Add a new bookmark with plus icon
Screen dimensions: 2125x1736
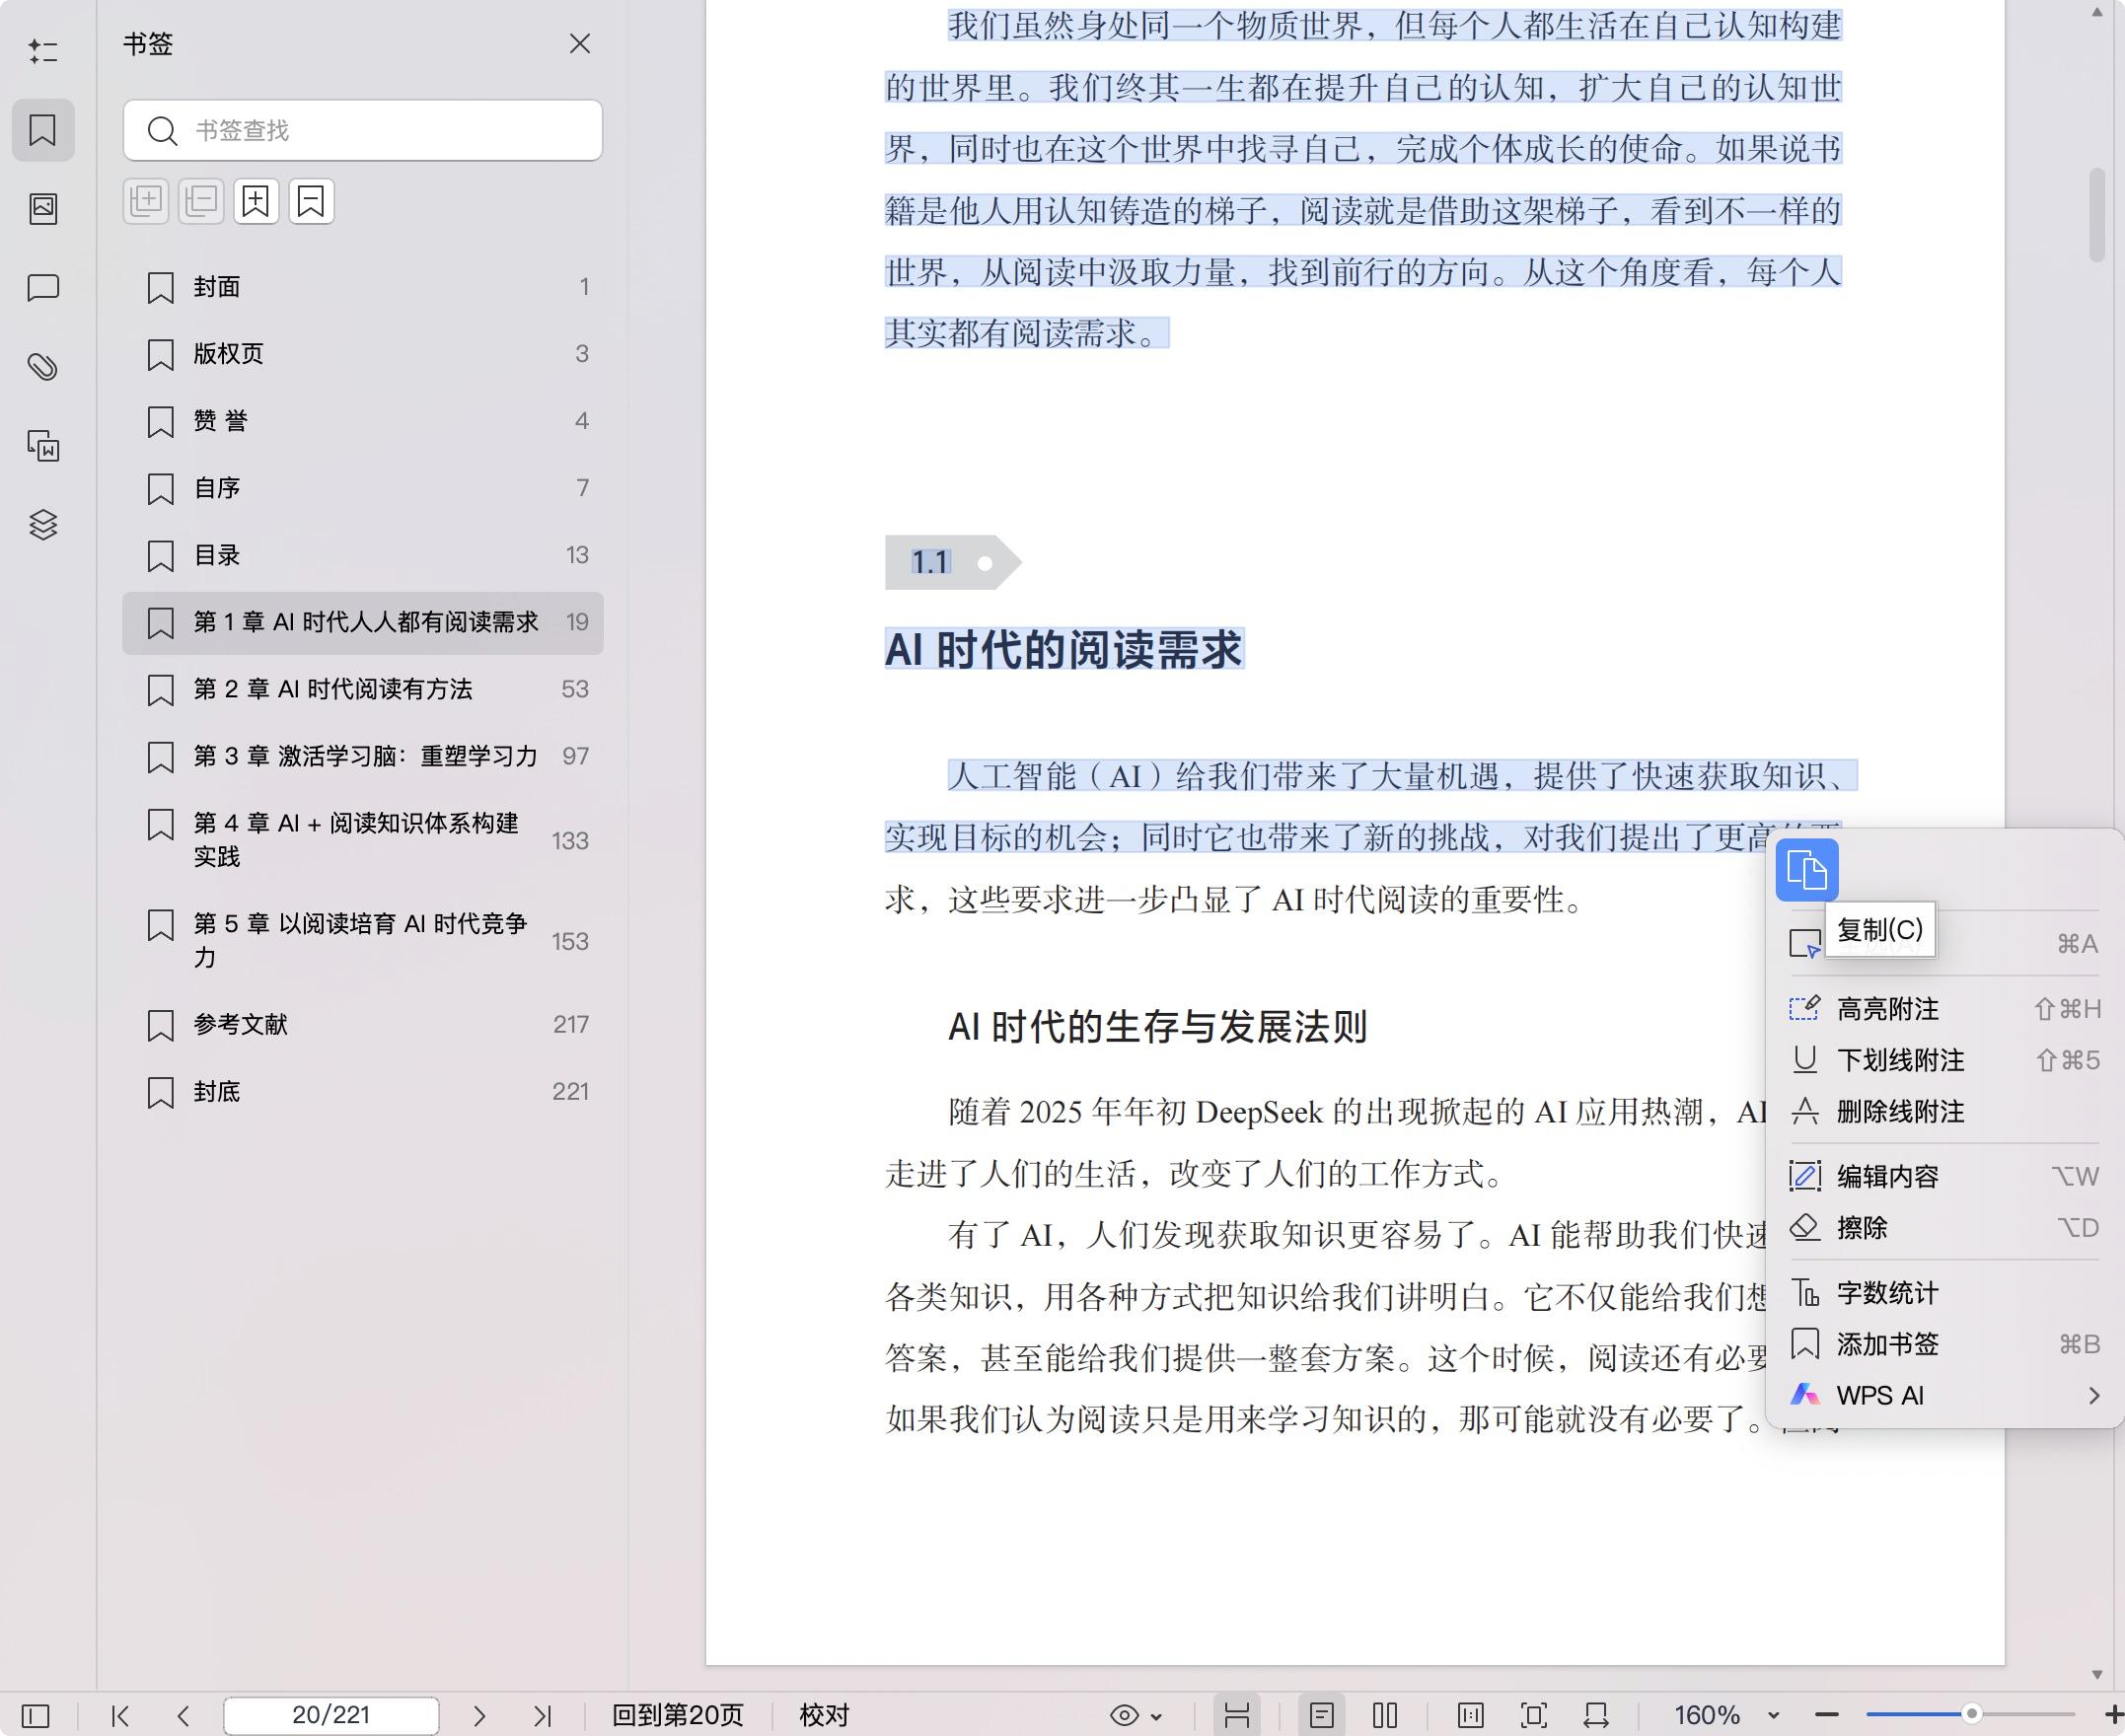click(256, 201)
